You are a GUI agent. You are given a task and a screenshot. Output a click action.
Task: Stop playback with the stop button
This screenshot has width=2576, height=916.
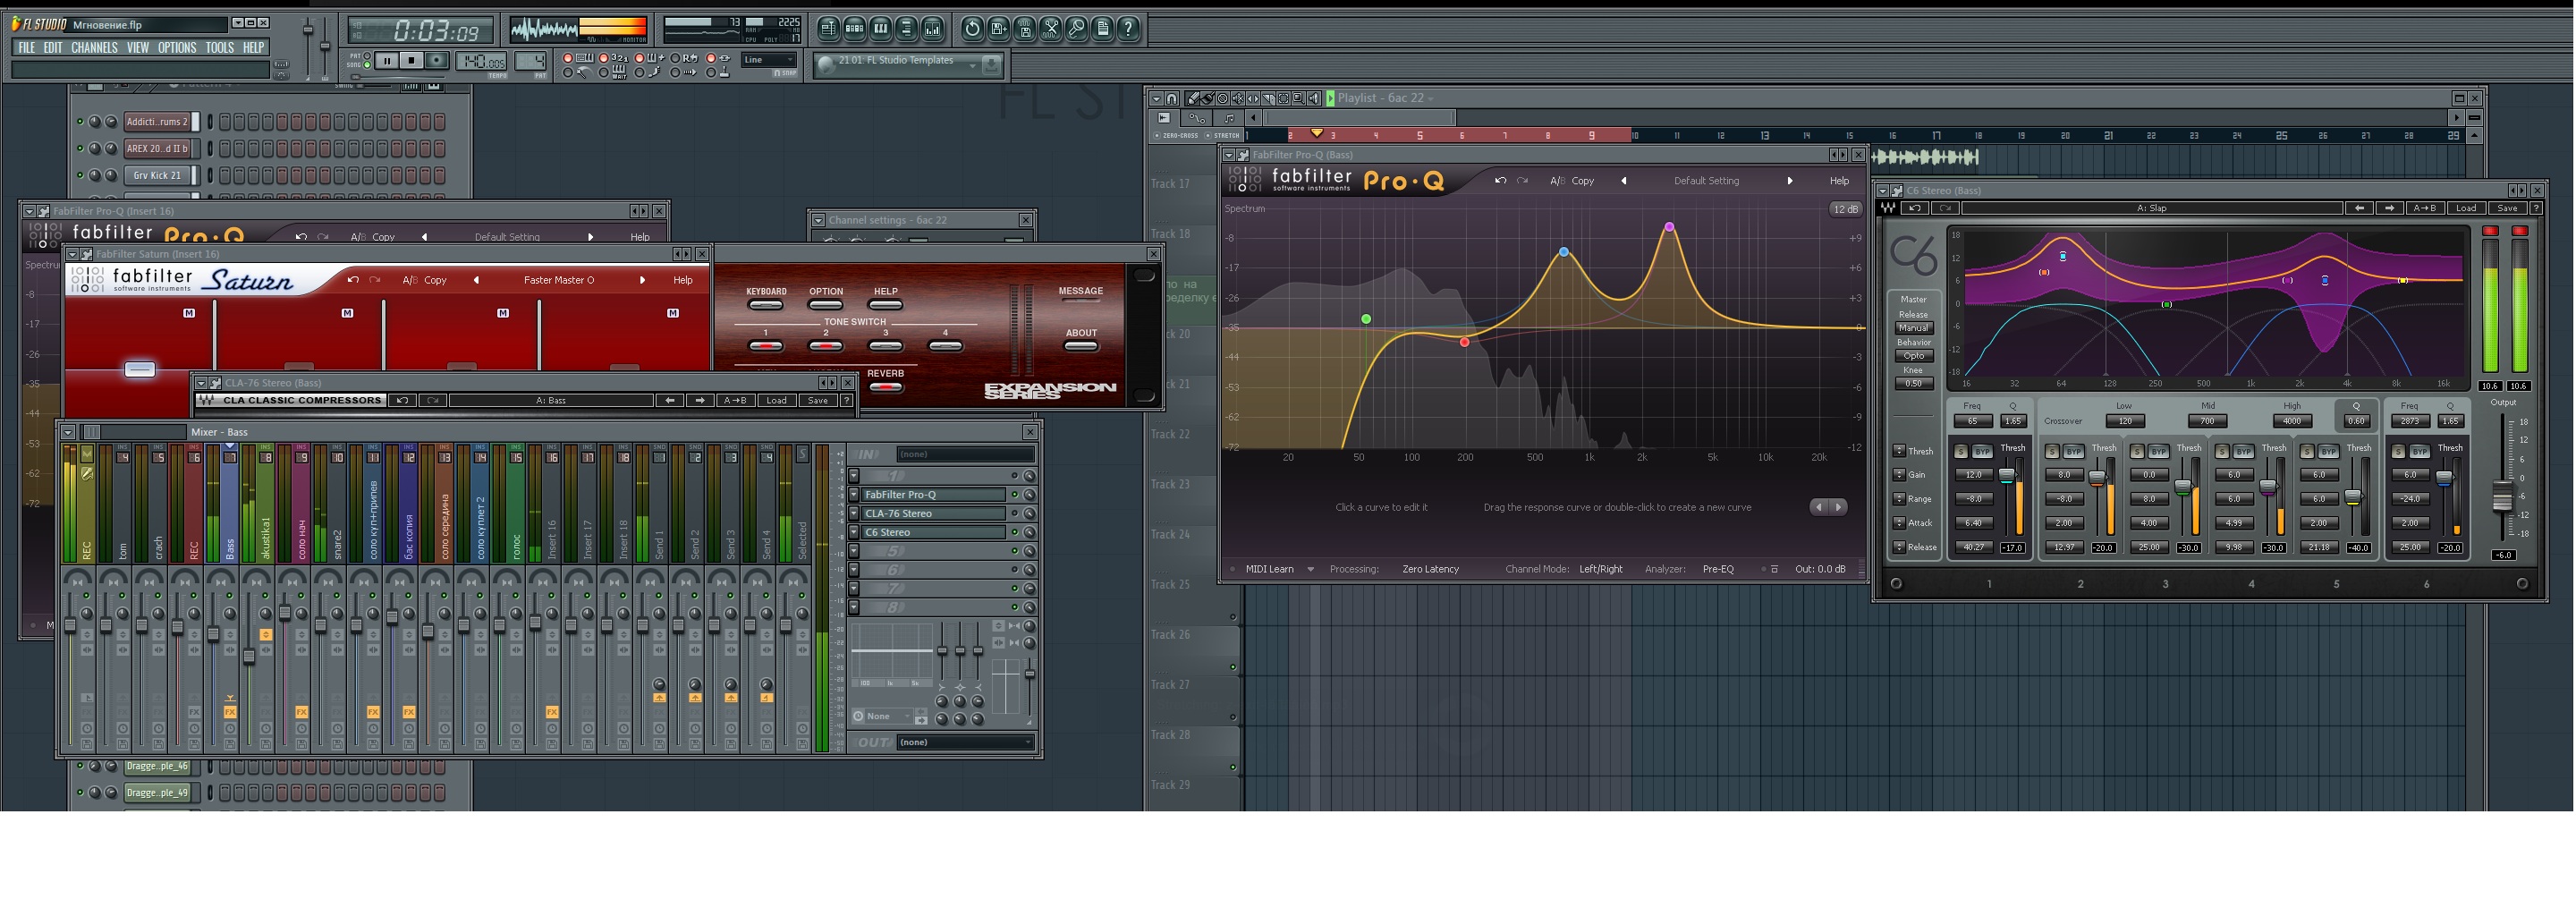point(411,61)
